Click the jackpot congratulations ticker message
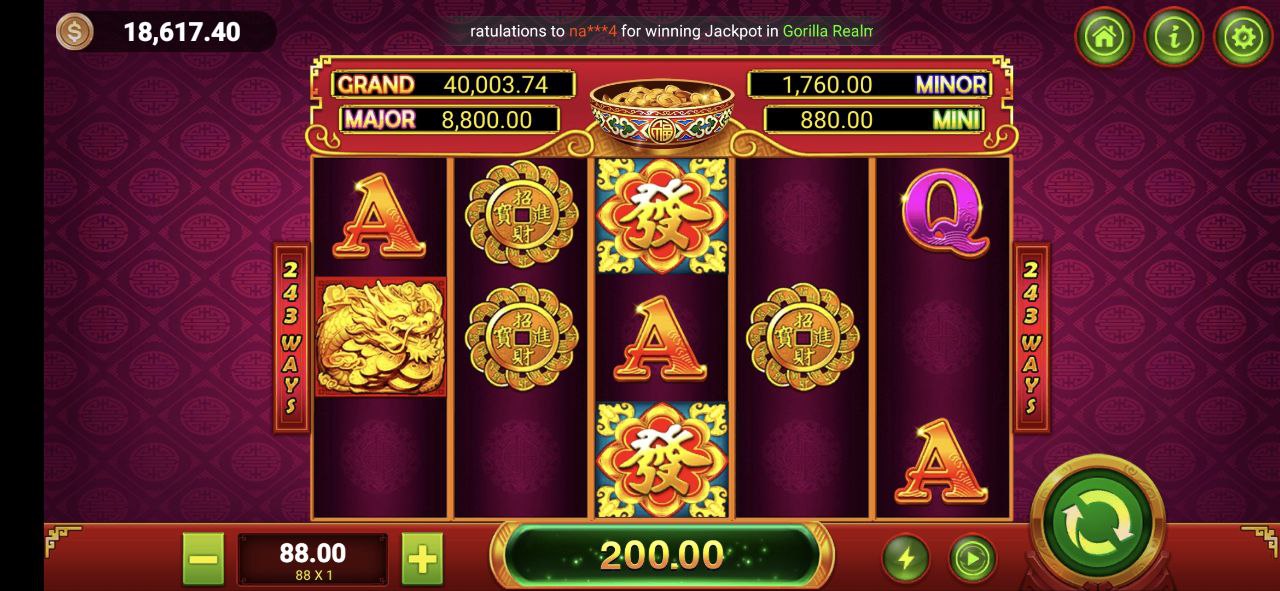This screenshot has width=1280, height=591. pos(672,31)
